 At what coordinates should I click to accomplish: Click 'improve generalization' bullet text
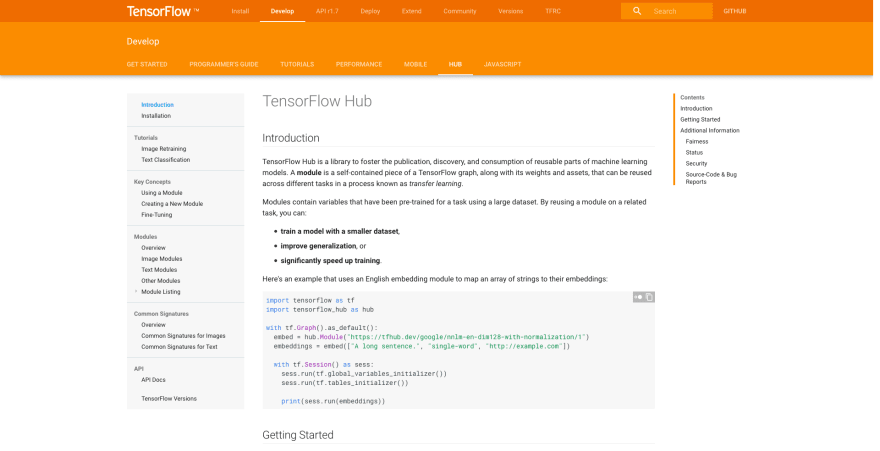318,246
